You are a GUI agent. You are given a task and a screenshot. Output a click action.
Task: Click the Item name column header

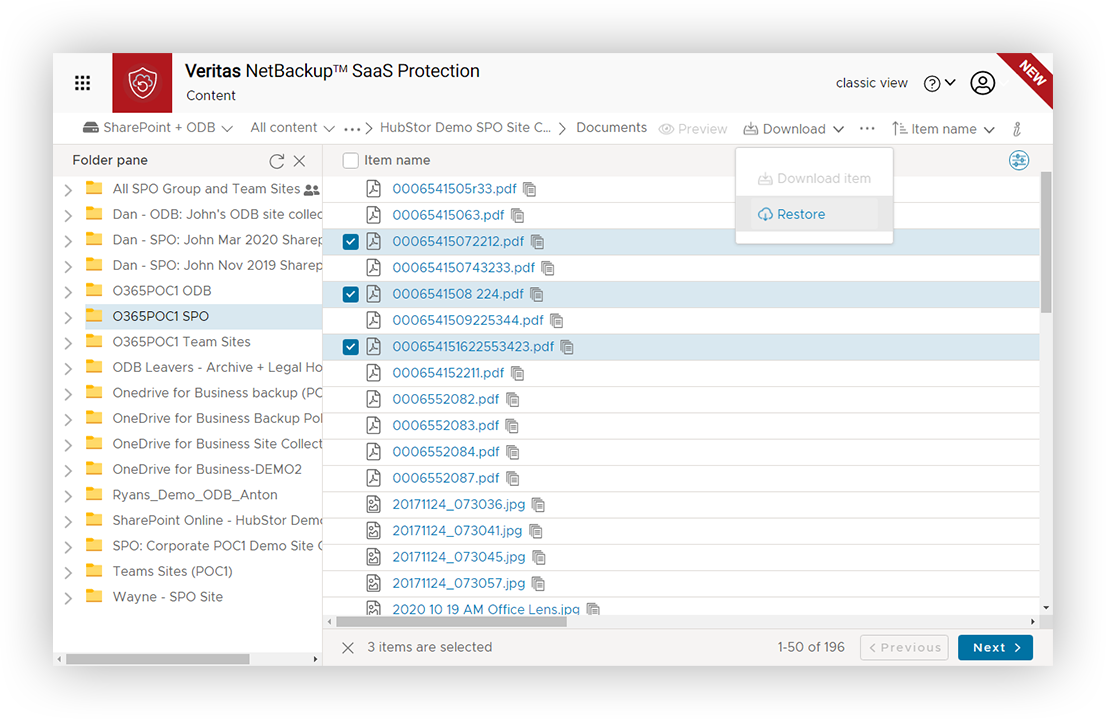(x=397, y=161)
